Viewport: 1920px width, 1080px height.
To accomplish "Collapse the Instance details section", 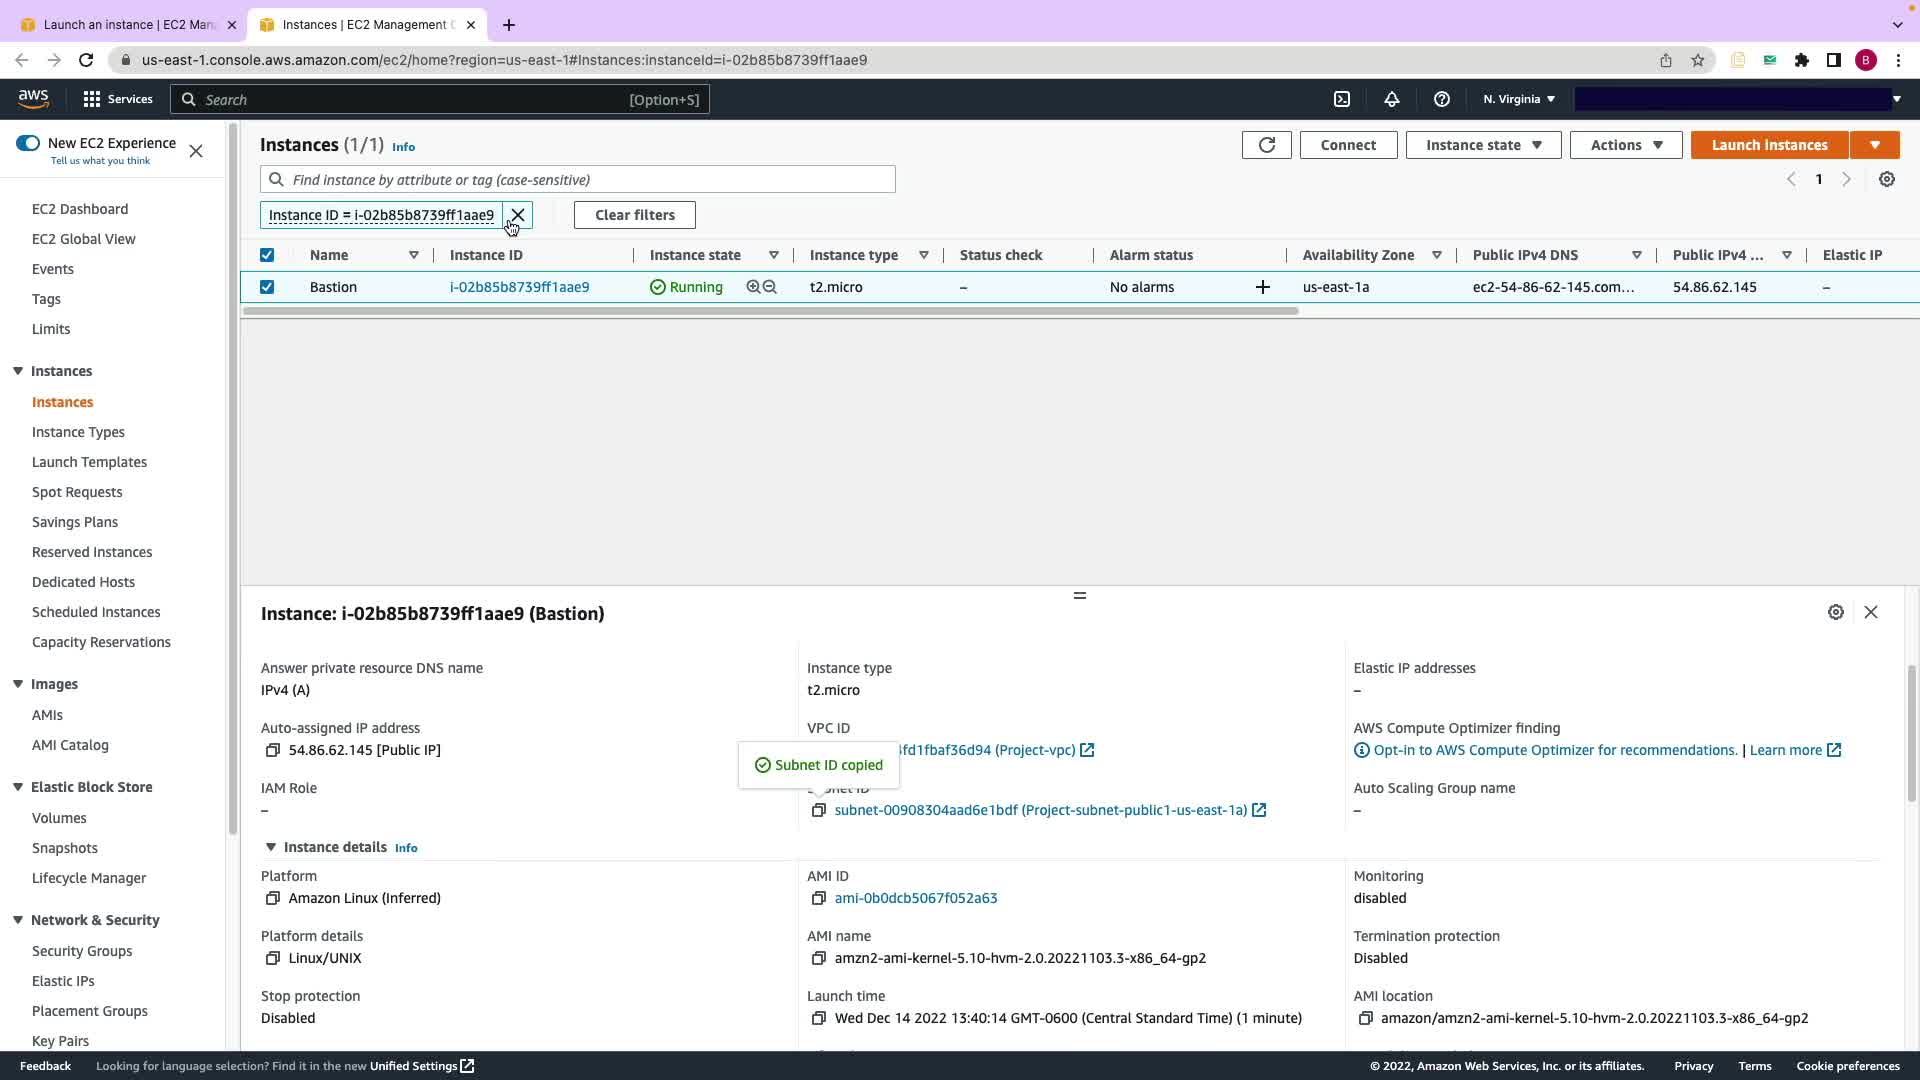I will [x=270, y=847].
